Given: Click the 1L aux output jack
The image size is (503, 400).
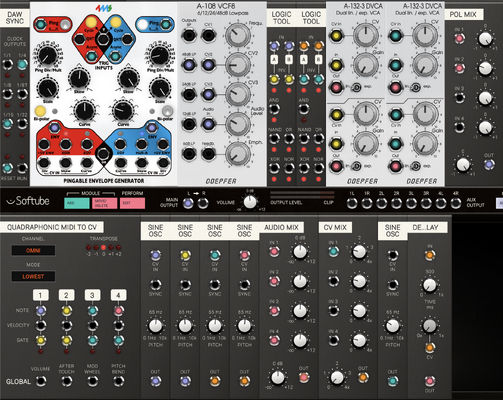Looking at the screenshot, I should [x=352, y=203].
